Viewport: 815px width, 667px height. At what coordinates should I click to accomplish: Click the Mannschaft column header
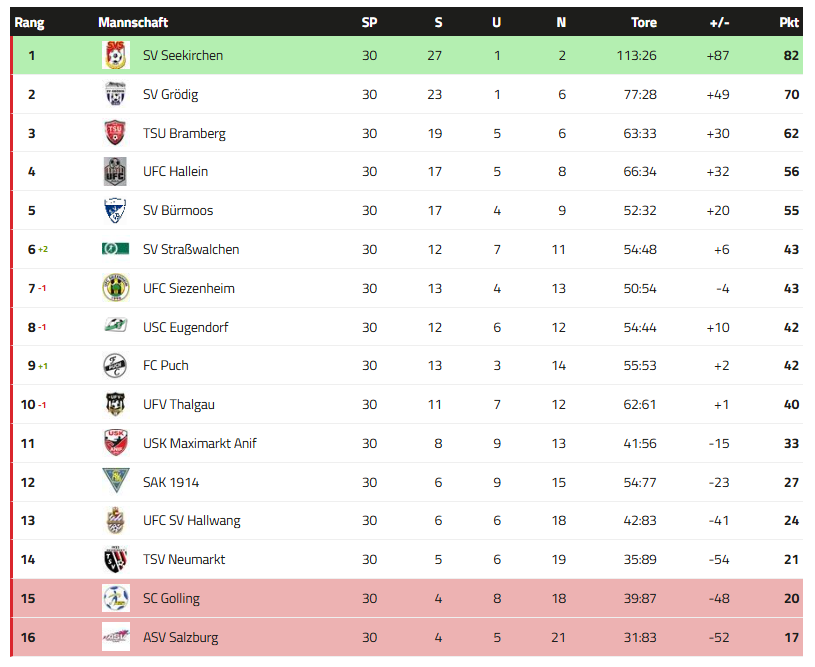coord(133,22)
